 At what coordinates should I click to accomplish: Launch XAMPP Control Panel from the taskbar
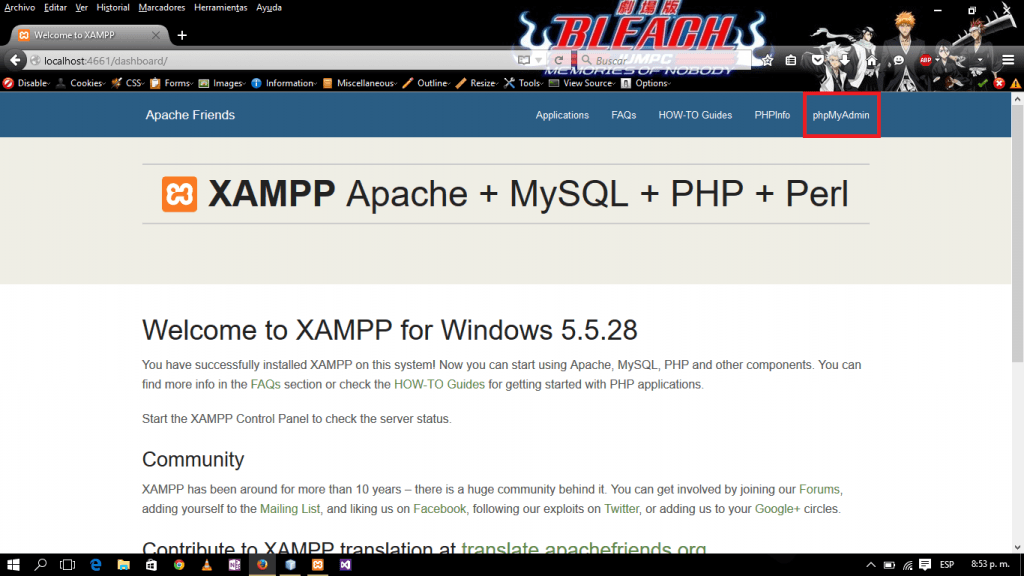click(317, 564)
